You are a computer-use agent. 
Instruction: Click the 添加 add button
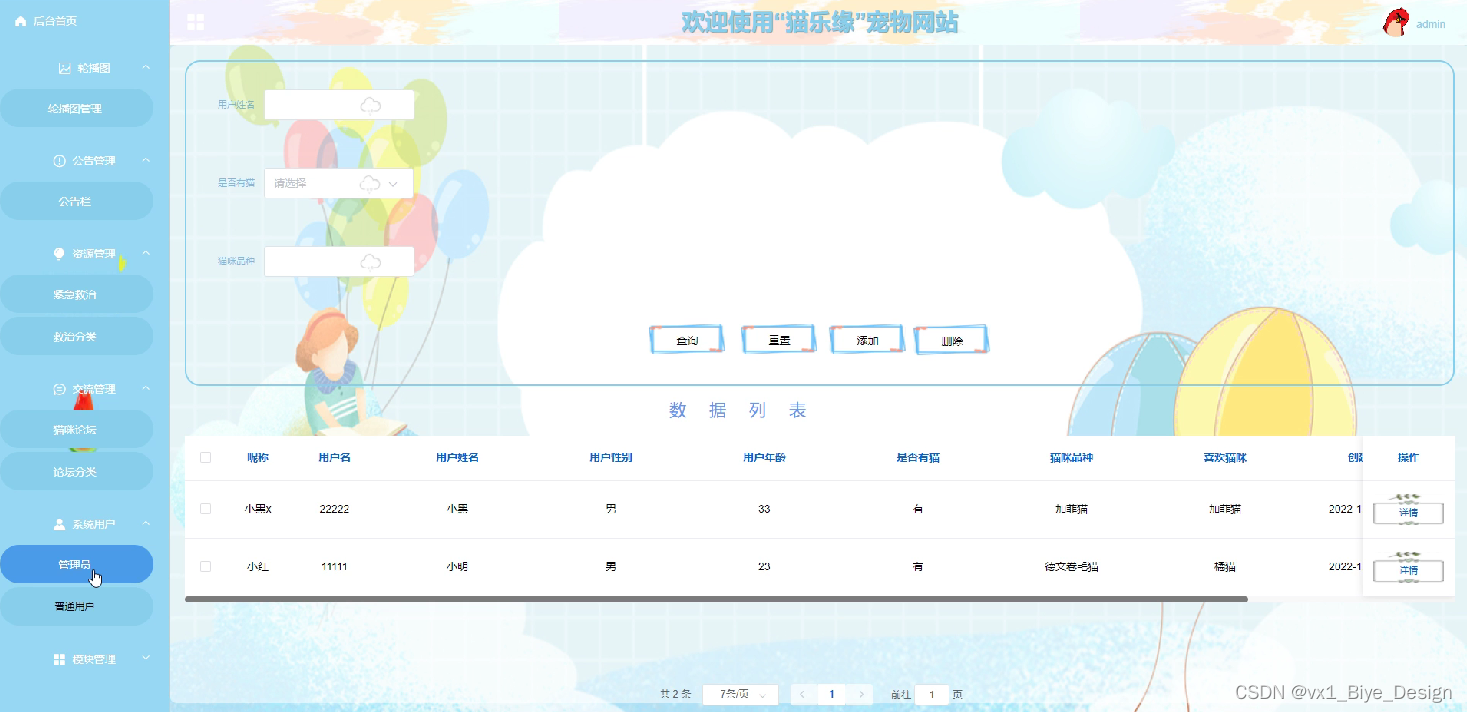tap(867, 340)
